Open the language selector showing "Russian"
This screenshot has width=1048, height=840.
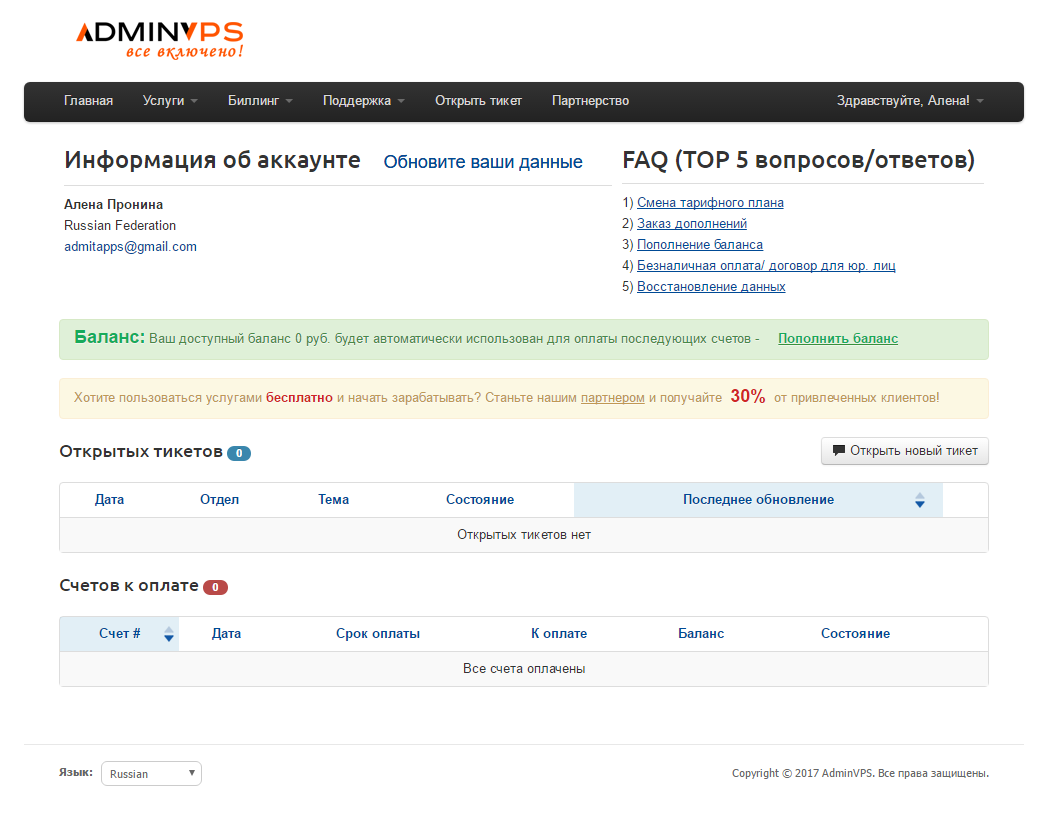click(151, 773)
